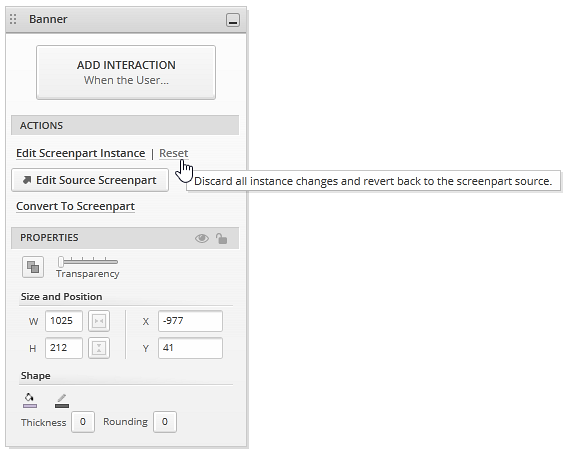Select Convert To Screenpart link
This screenshot has height=451, width=567.
(x=75, y=206)
